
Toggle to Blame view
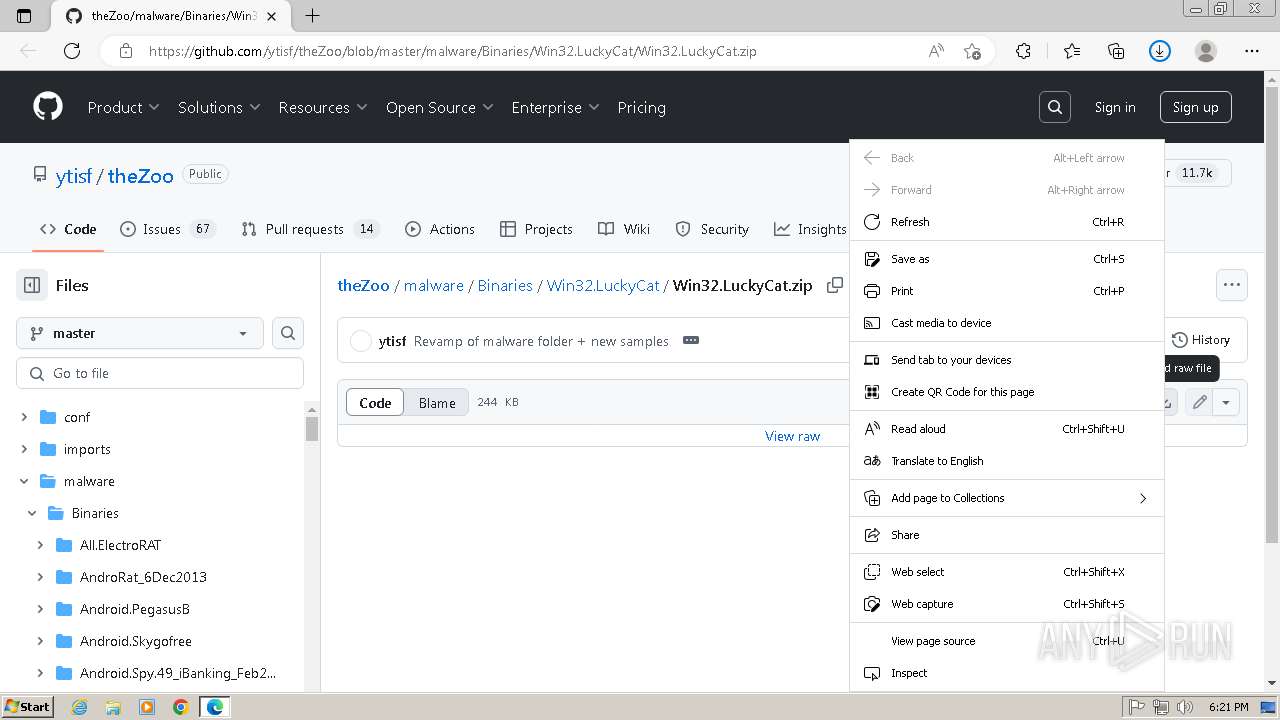(x=437, y=402)
